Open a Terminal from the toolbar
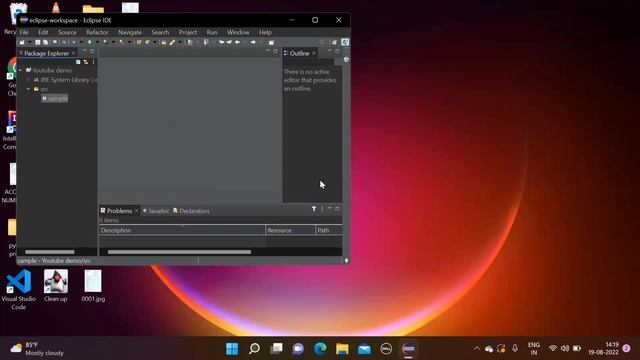640x360 pixels. pos(55,42)
